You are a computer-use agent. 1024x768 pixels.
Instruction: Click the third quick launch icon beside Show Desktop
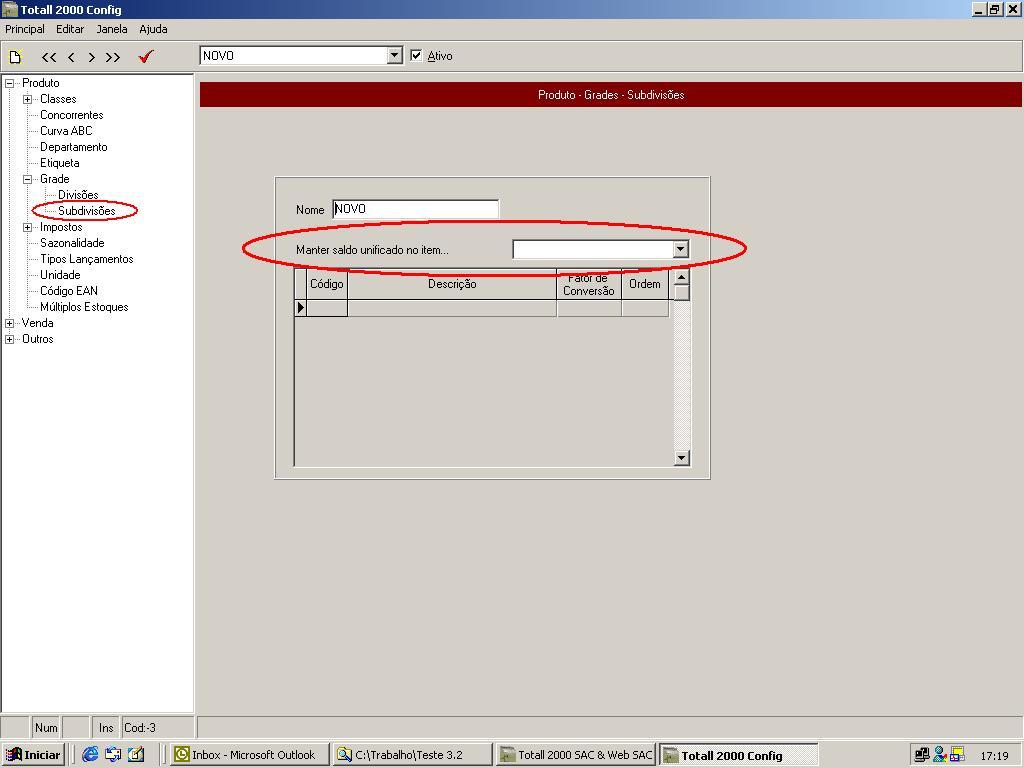tap(136, 754)
